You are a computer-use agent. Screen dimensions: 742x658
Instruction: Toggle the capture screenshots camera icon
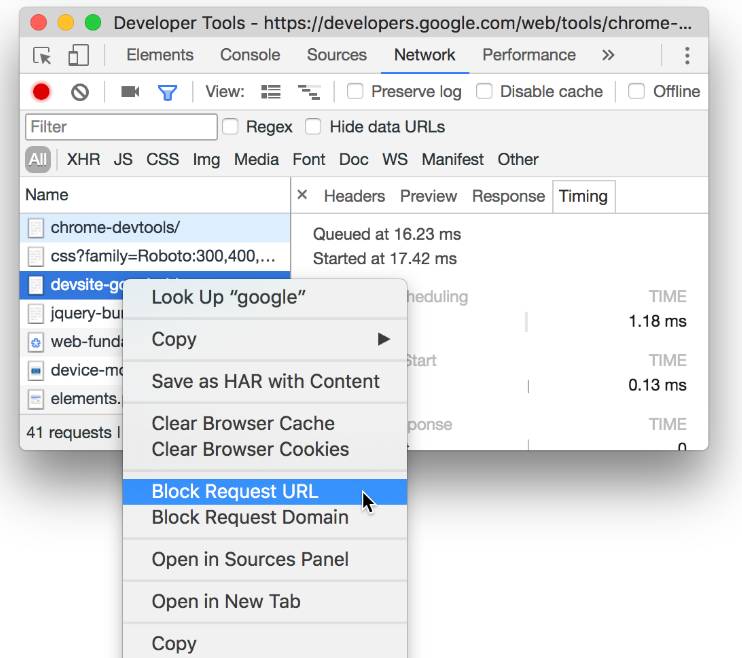coord(130,91)
